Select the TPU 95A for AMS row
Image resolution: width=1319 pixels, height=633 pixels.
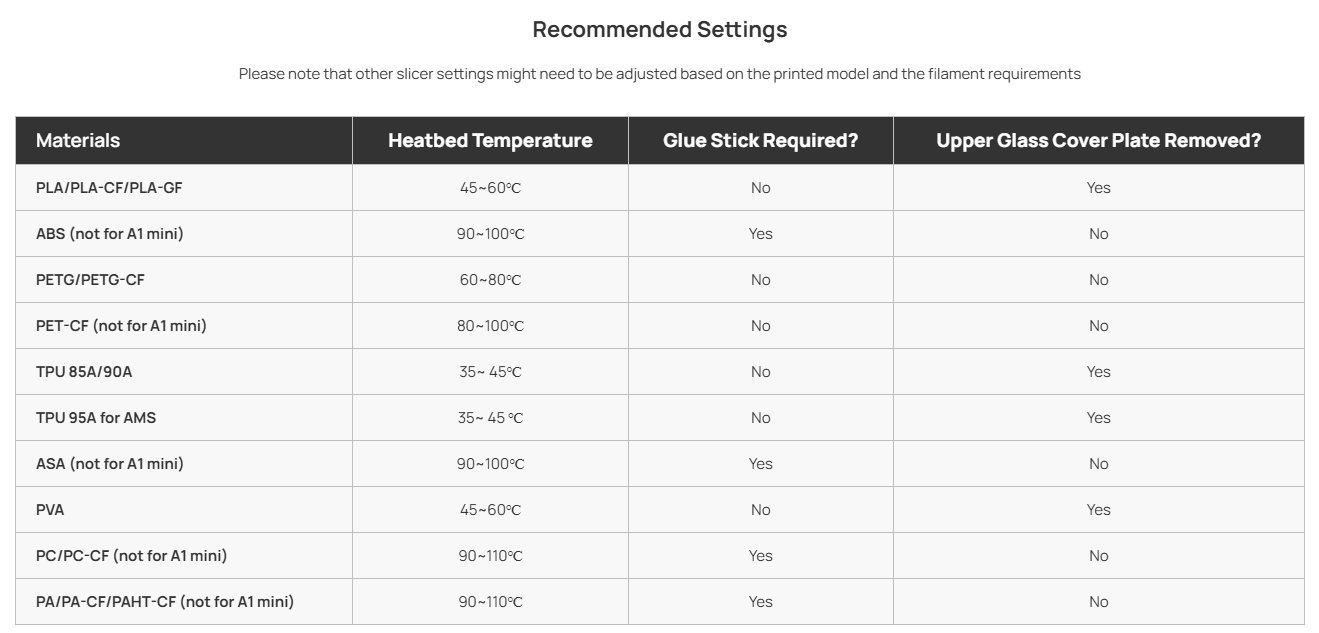pyautogui.click(x=660, y=418)
